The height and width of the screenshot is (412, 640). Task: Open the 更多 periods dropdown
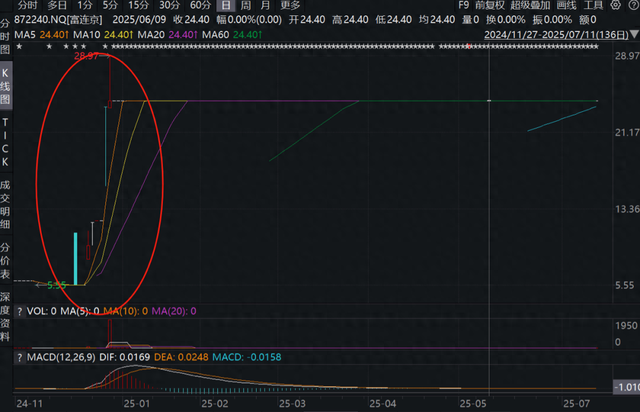[x=290, y=5]
